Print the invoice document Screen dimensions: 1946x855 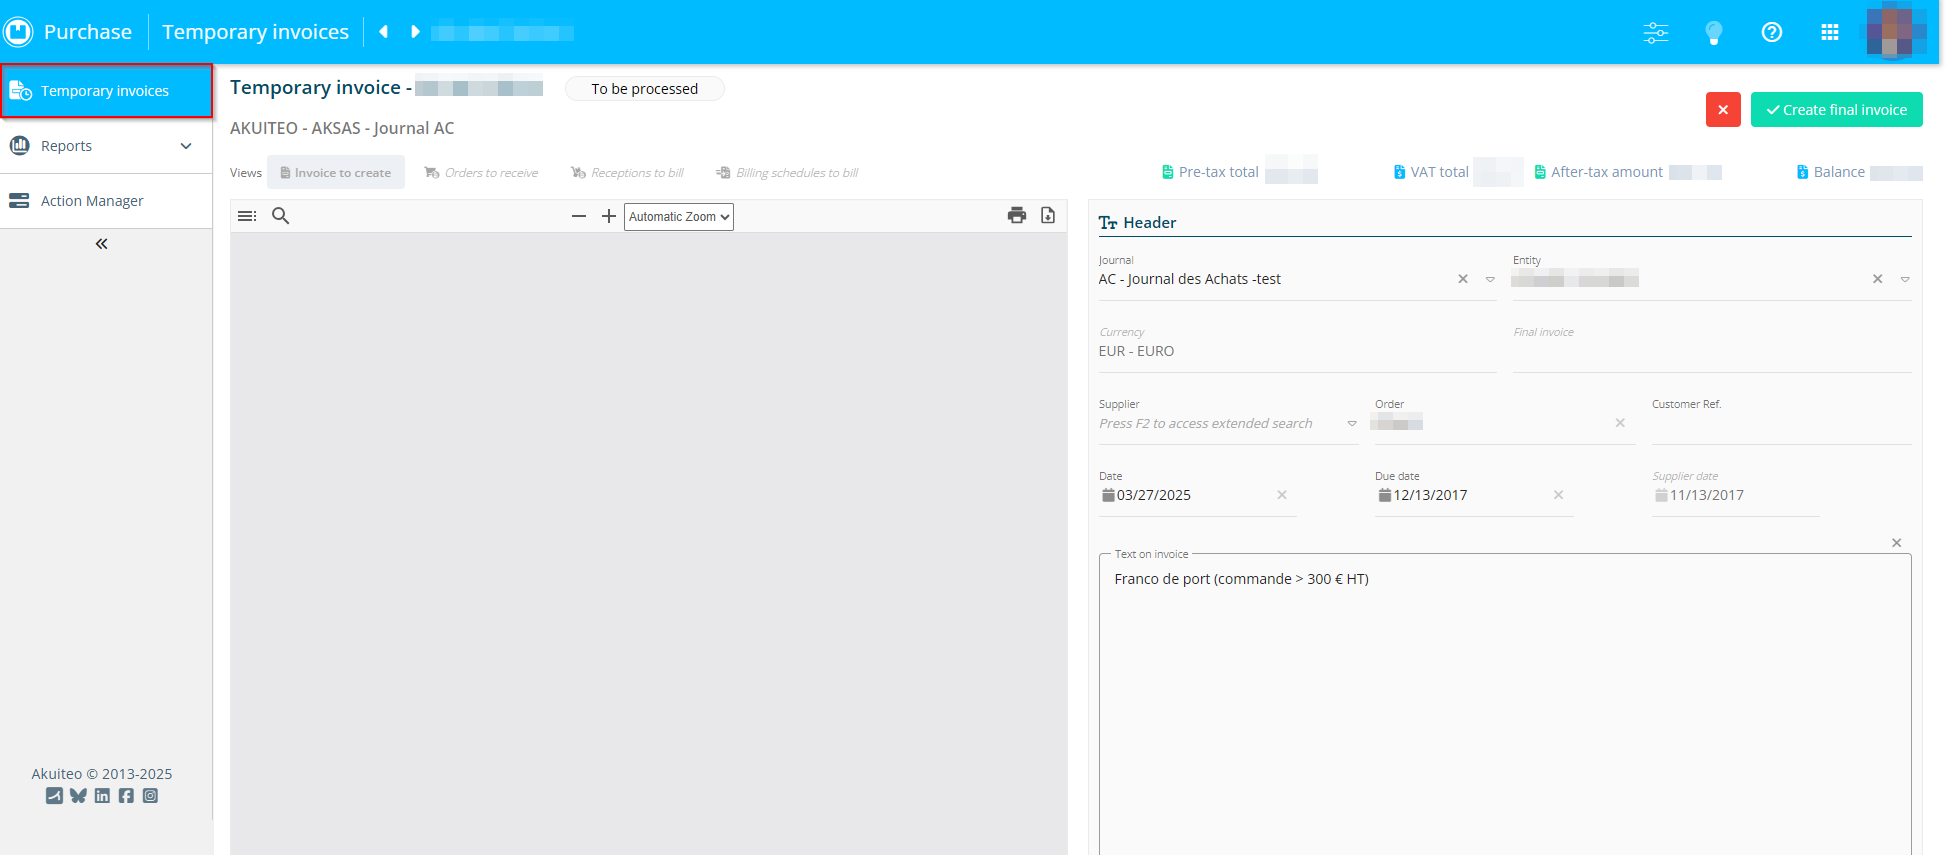[x=1017, y=215]
